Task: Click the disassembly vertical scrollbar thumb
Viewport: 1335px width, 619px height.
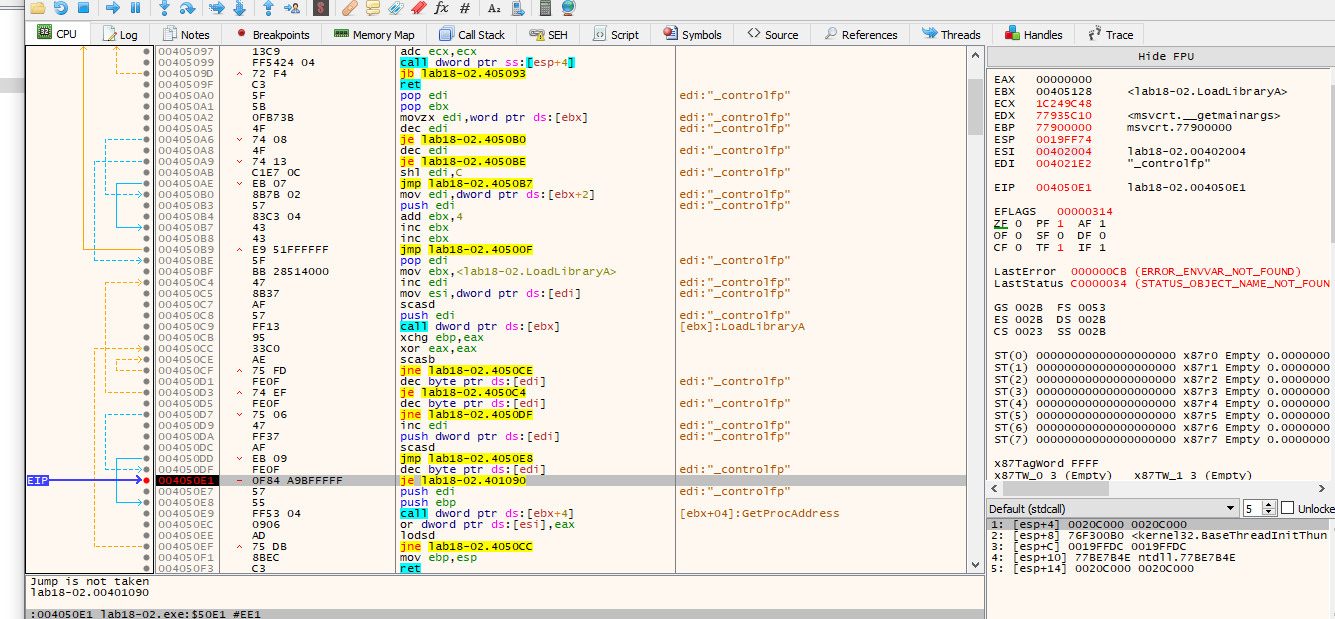Action: click(x=976, y=107)
